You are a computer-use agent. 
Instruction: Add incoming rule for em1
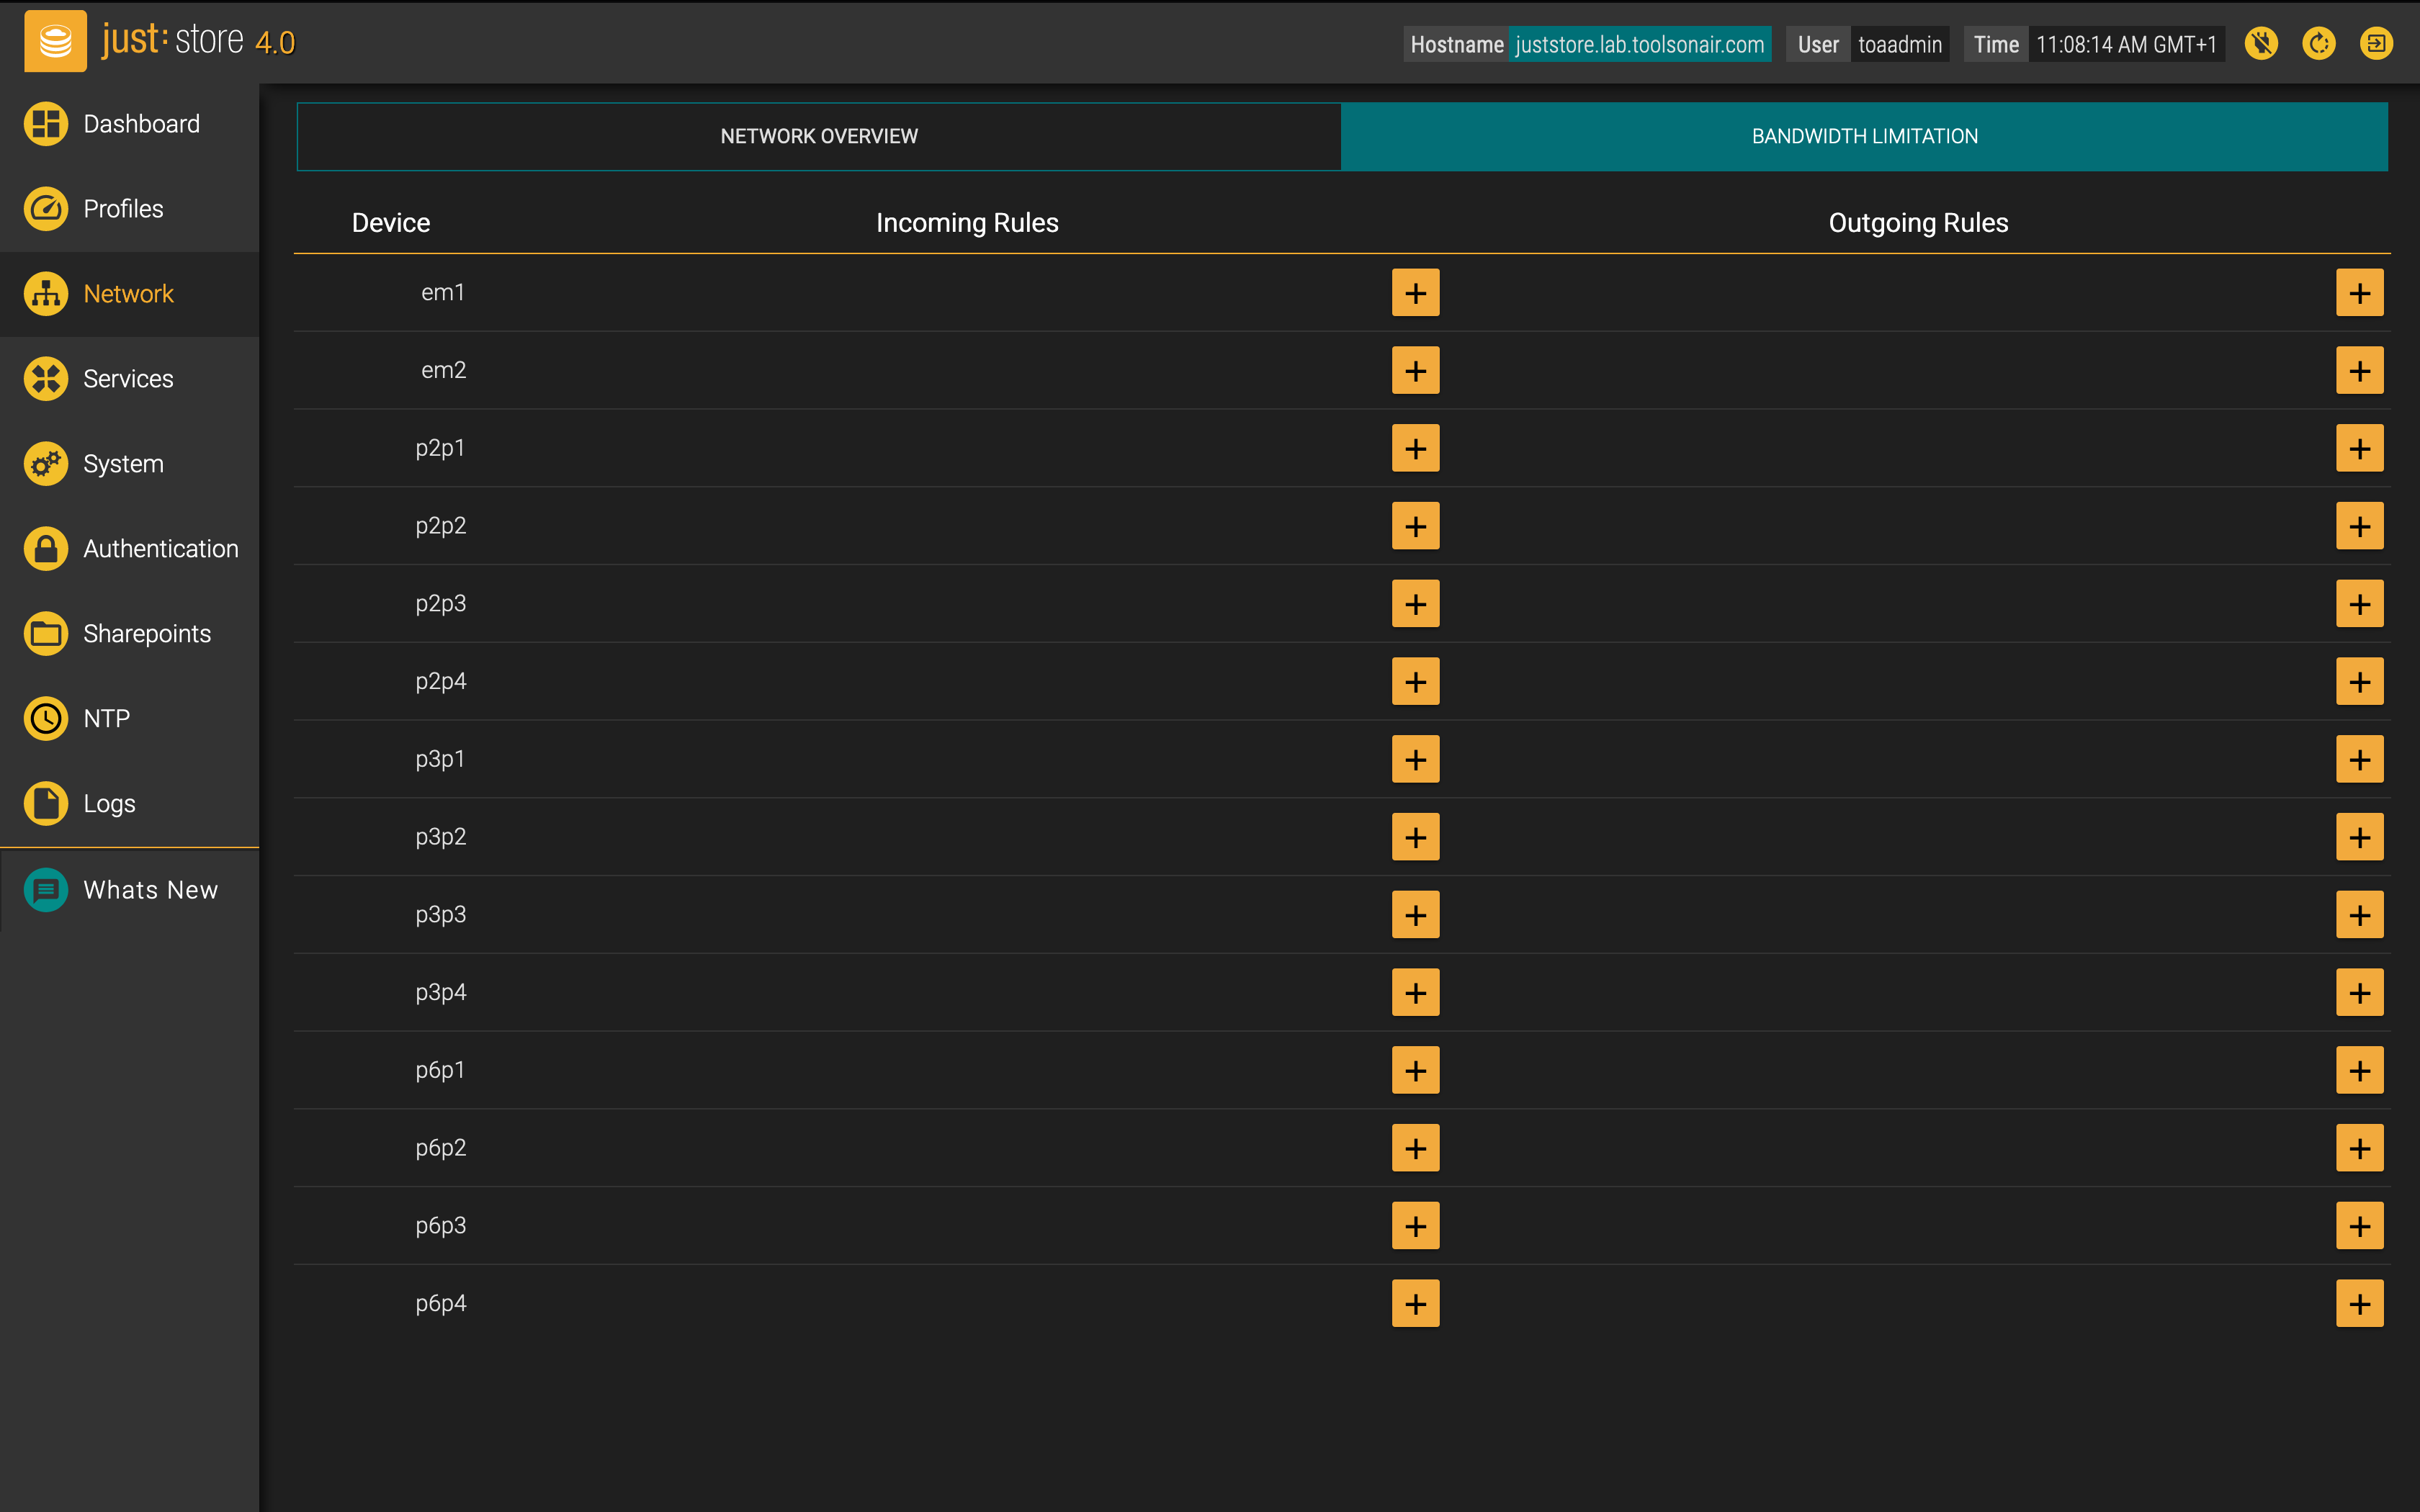(x=1415, y=293)
